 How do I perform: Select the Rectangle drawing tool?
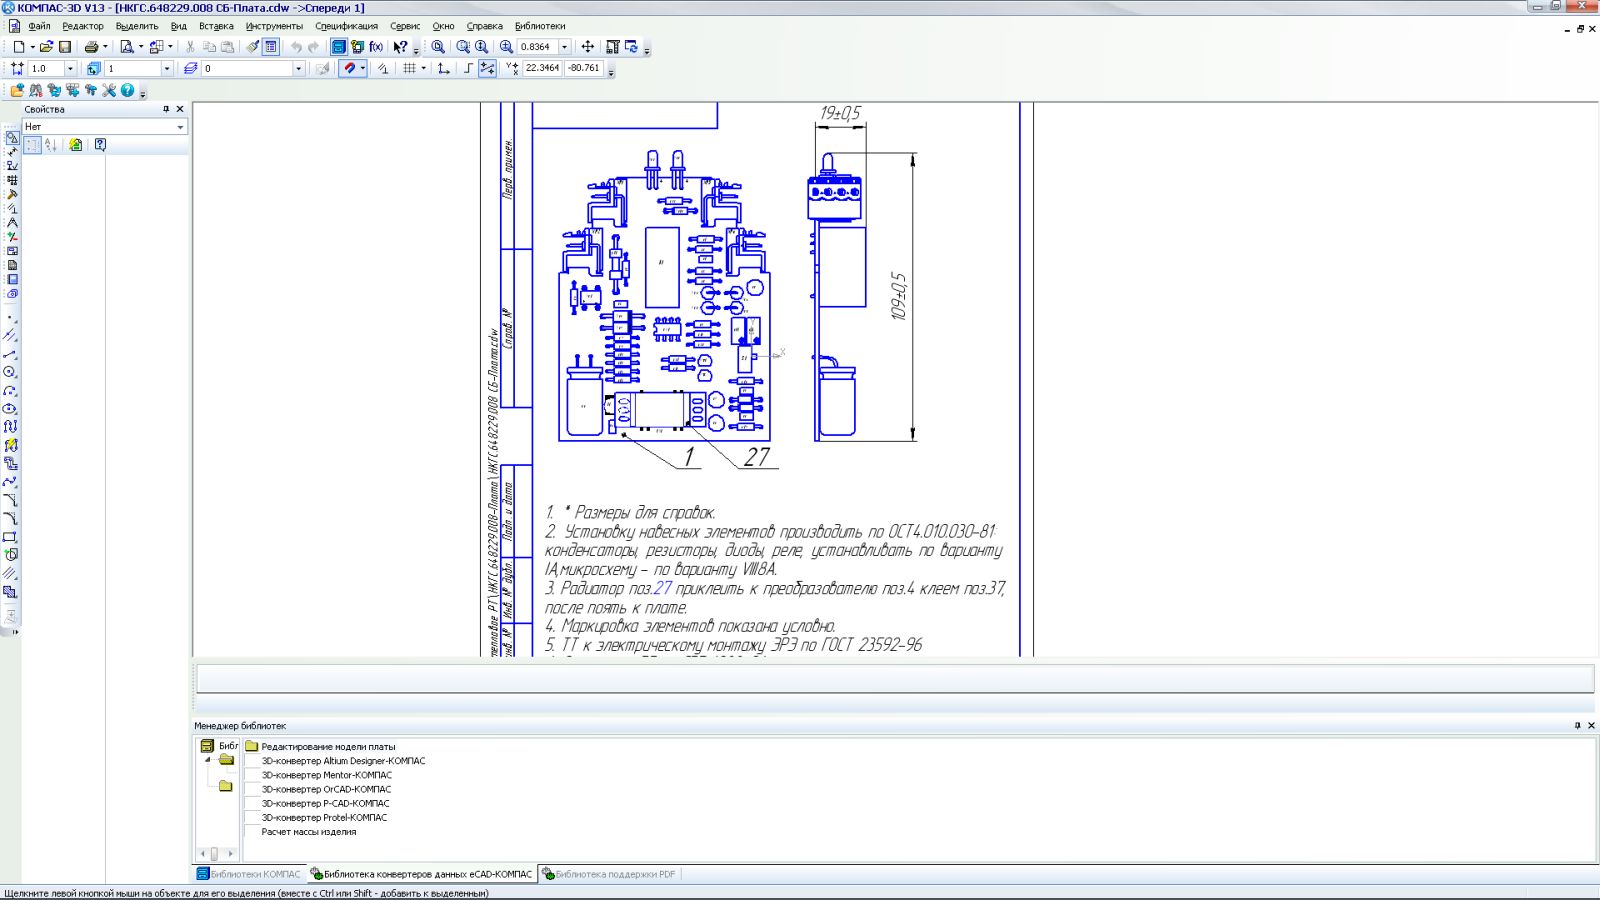11,537
